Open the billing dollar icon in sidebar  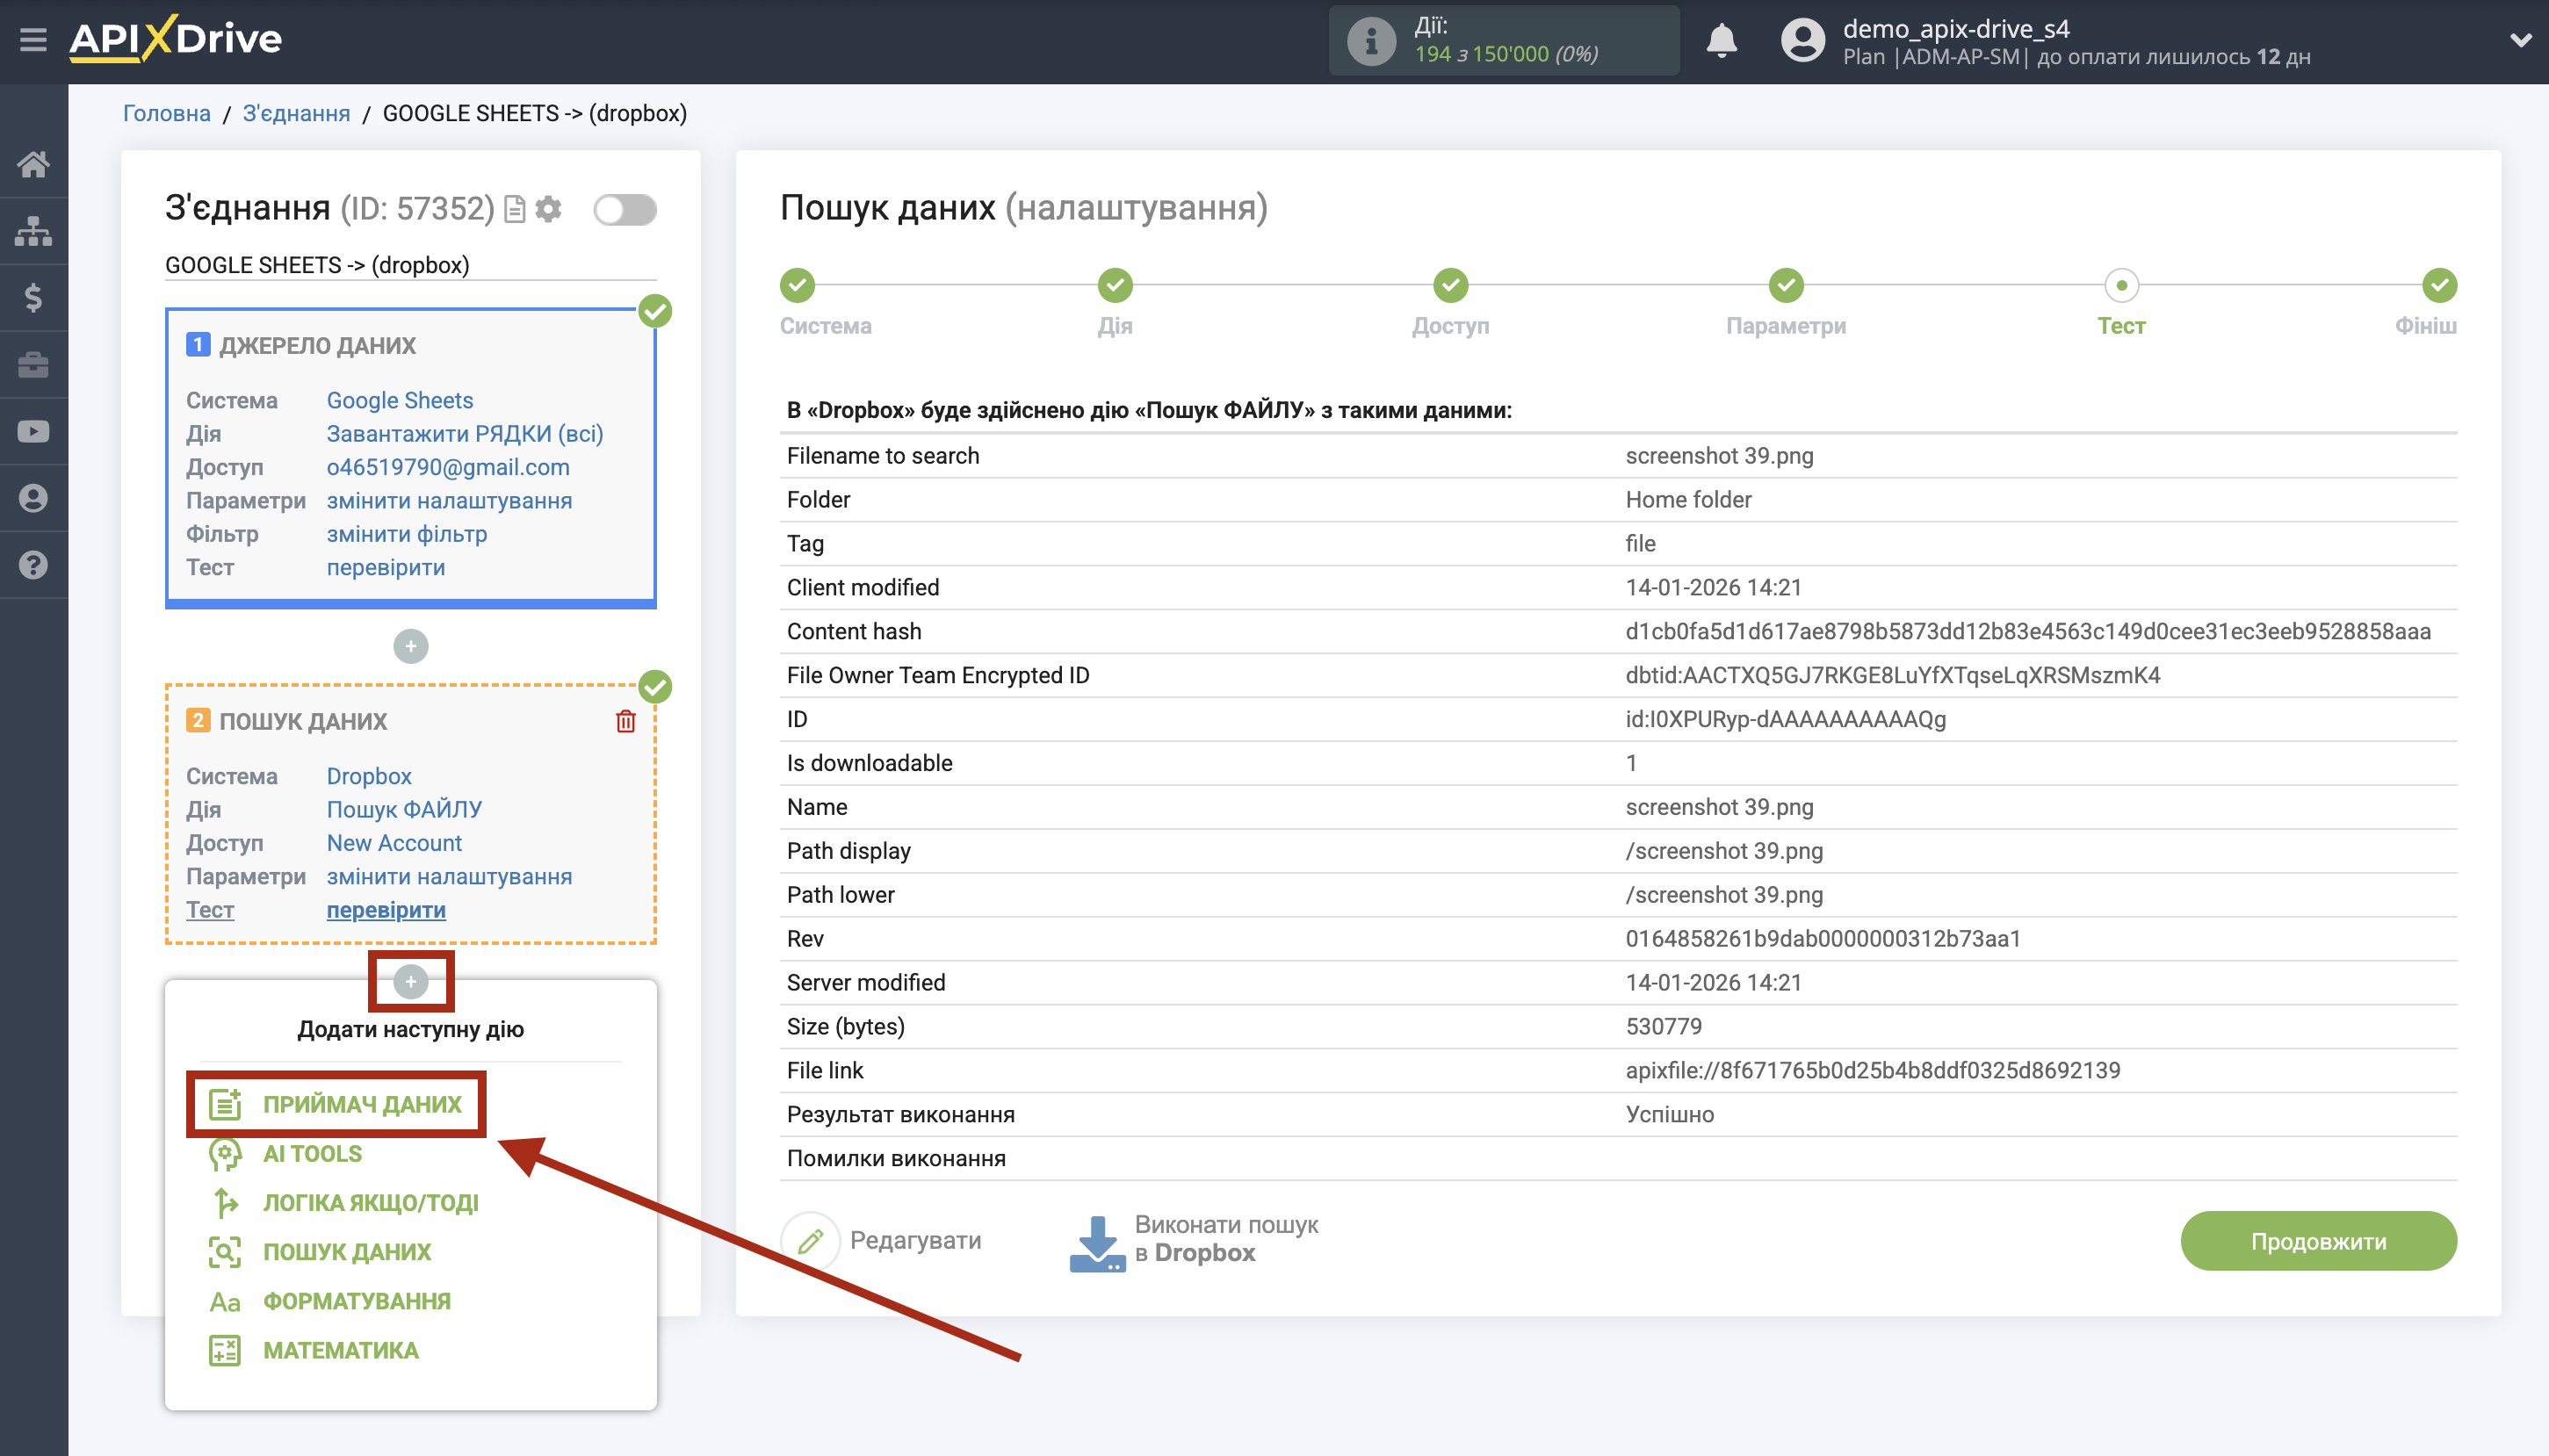point(34,297)
